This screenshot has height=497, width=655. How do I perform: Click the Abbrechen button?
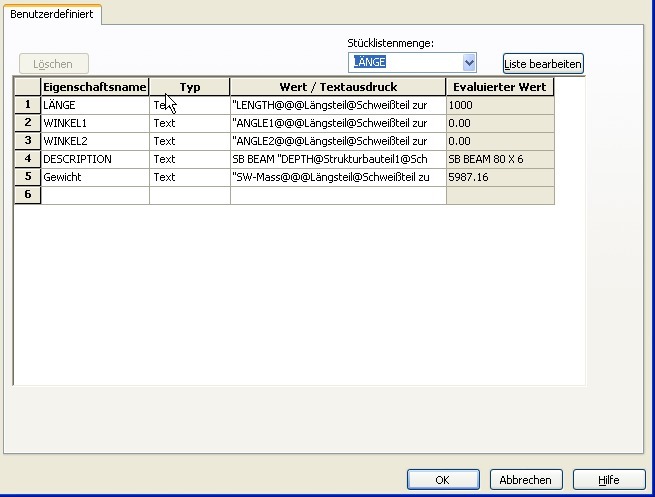(x=526, y=480)
